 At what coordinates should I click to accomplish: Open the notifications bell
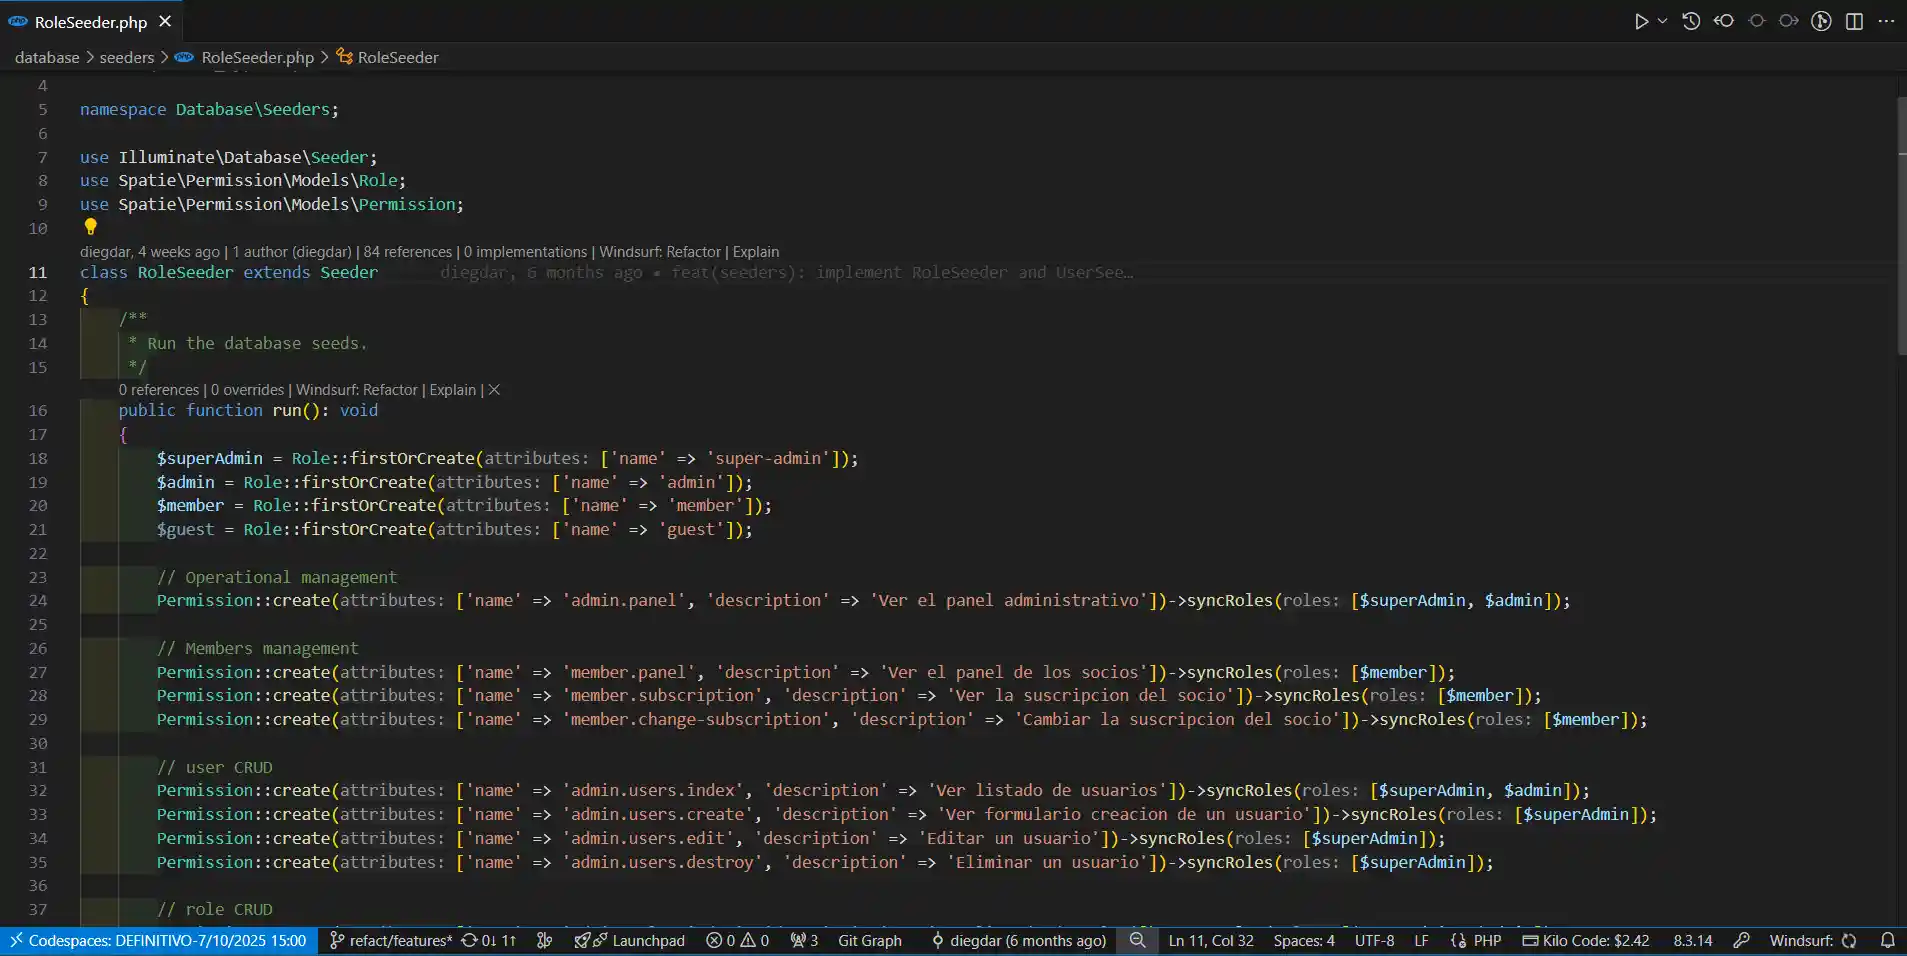coord(1887,940)
